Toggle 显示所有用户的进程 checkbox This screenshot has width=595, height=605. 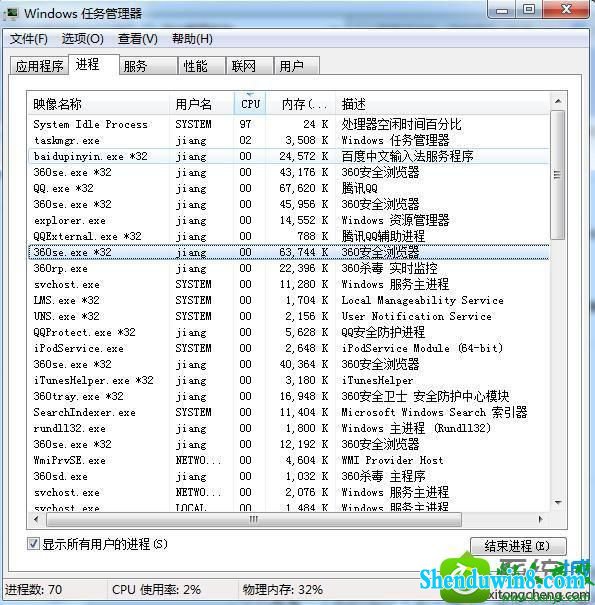[34, 544]
